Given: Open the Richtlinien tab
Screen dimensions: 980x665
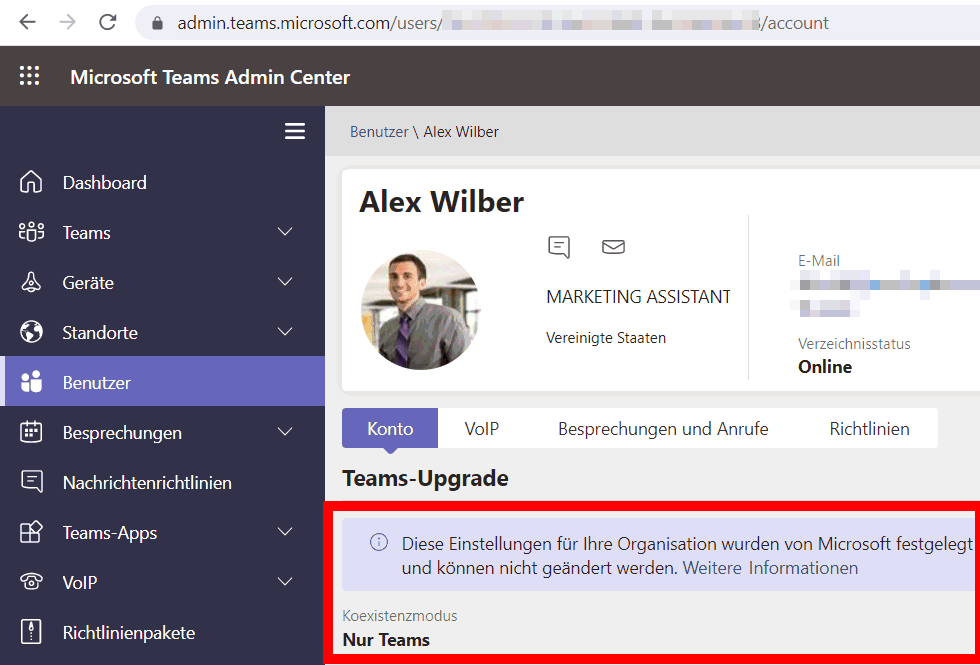Looking at the screenshot, I should [869, 428].
